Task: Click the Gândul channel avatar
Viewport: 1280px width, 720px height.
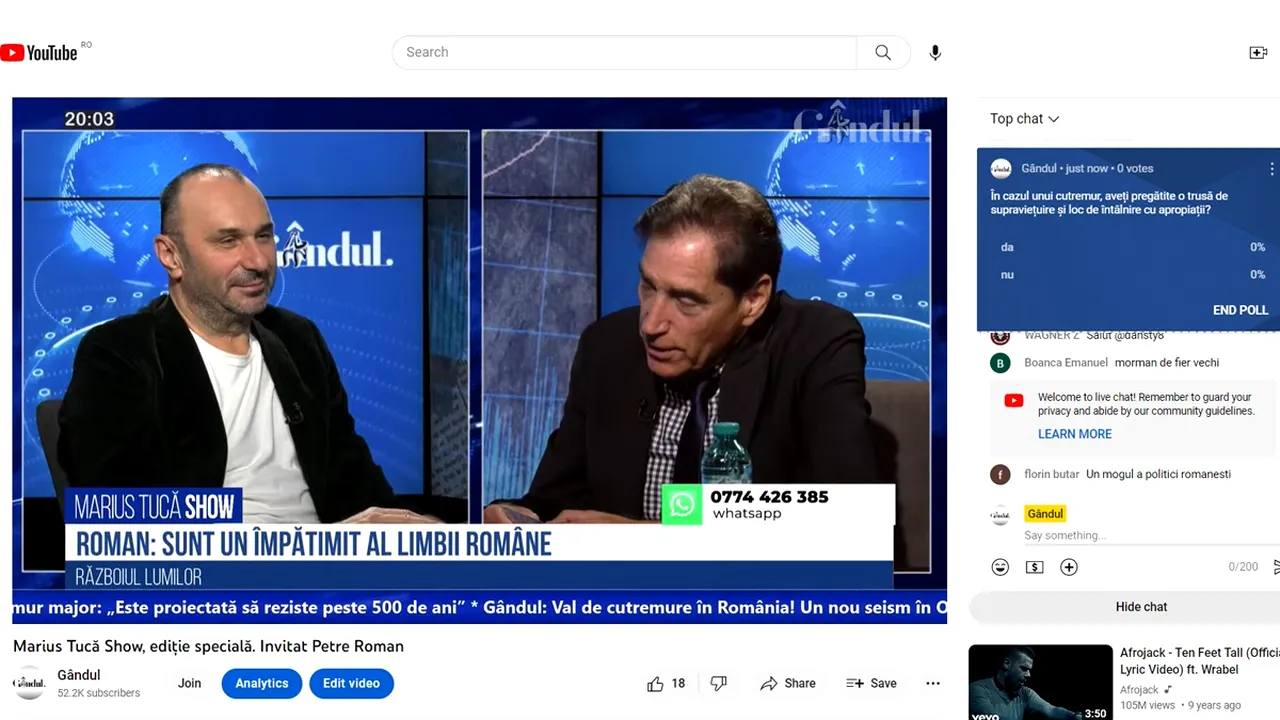Action: [29, 683]
